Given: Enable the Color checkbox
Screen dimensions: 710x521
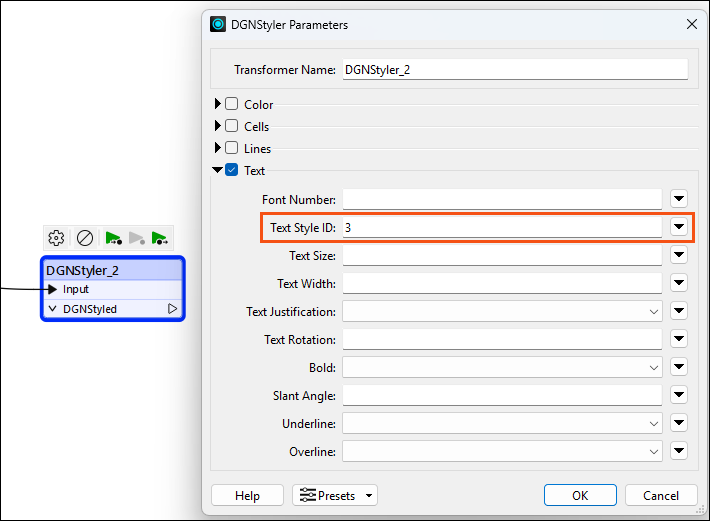Looking at the screenshot, I should [x=231, y=104].
